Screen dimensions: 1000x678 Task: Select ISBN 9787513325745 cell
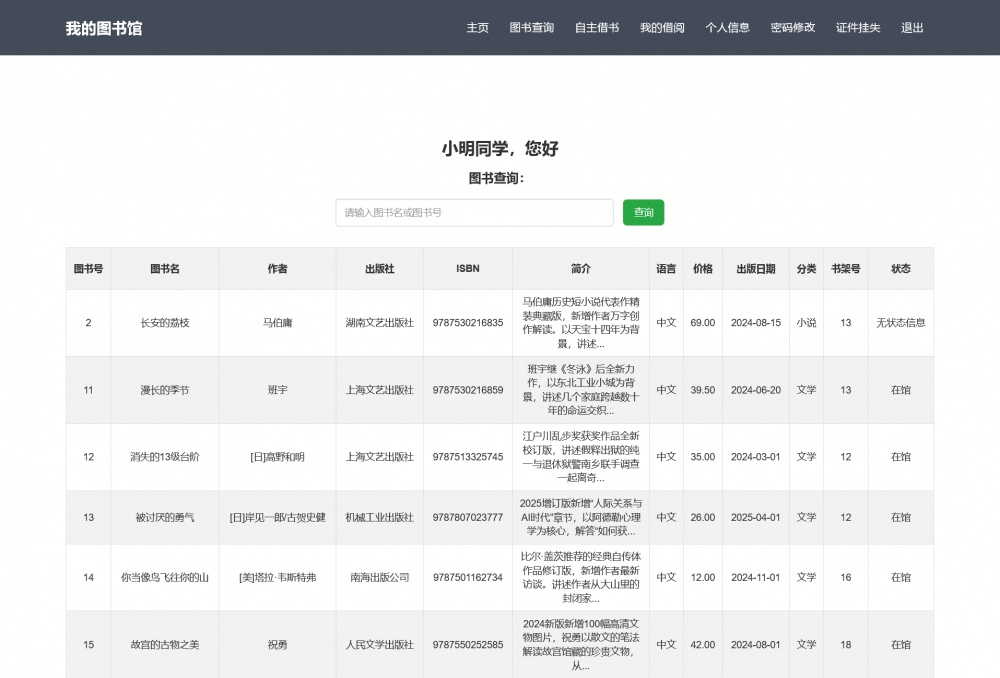coord(468,457)
